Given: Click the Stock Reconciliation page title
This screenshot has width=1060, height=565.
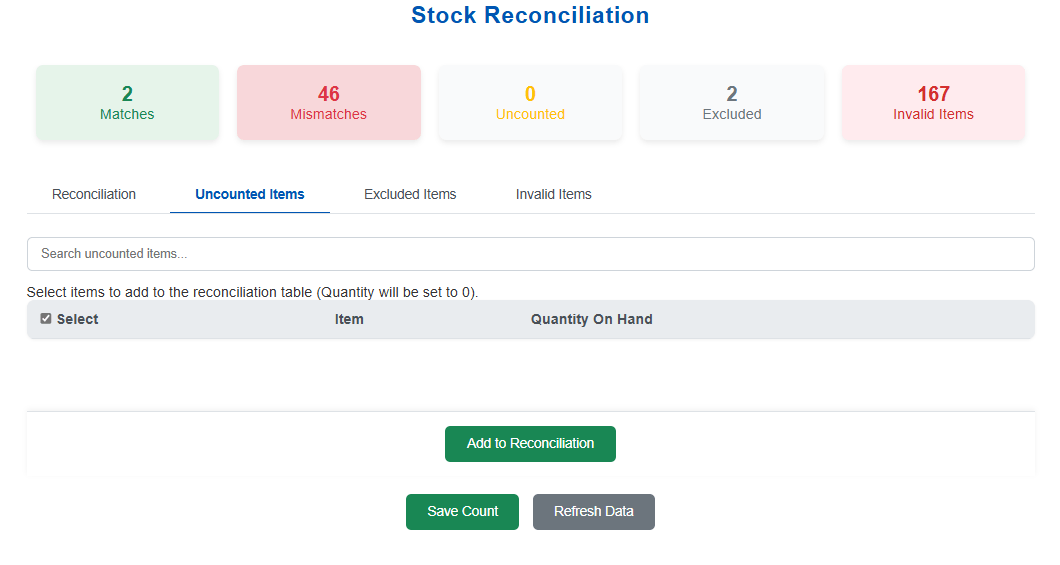Looking at the screenshot, I should (x=530, y=16).
